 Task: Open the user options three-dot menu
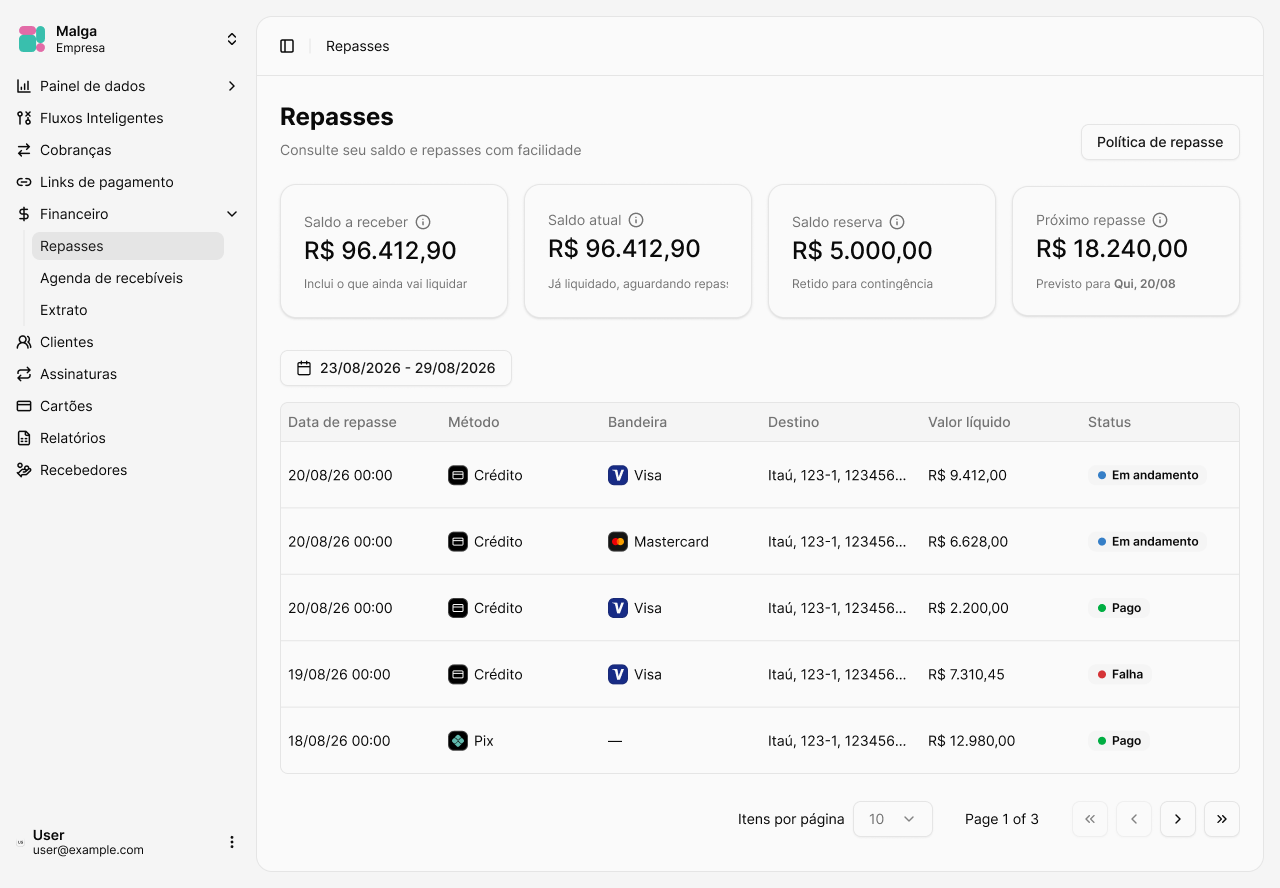coord(232,842)
